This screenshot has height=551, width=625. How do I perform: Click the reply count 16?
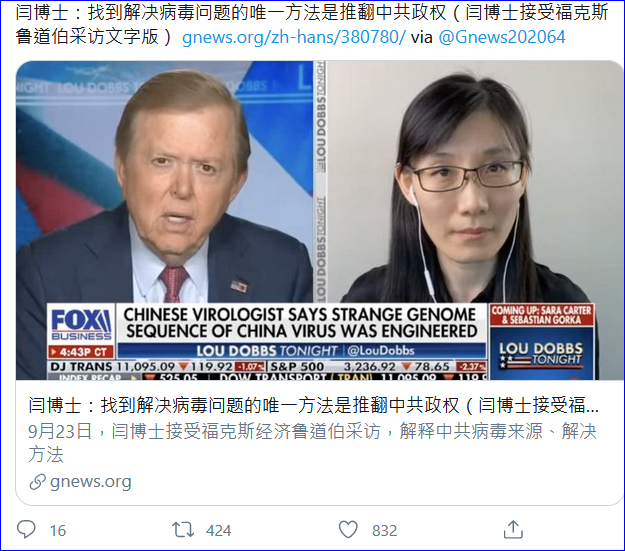click(58, 531)
